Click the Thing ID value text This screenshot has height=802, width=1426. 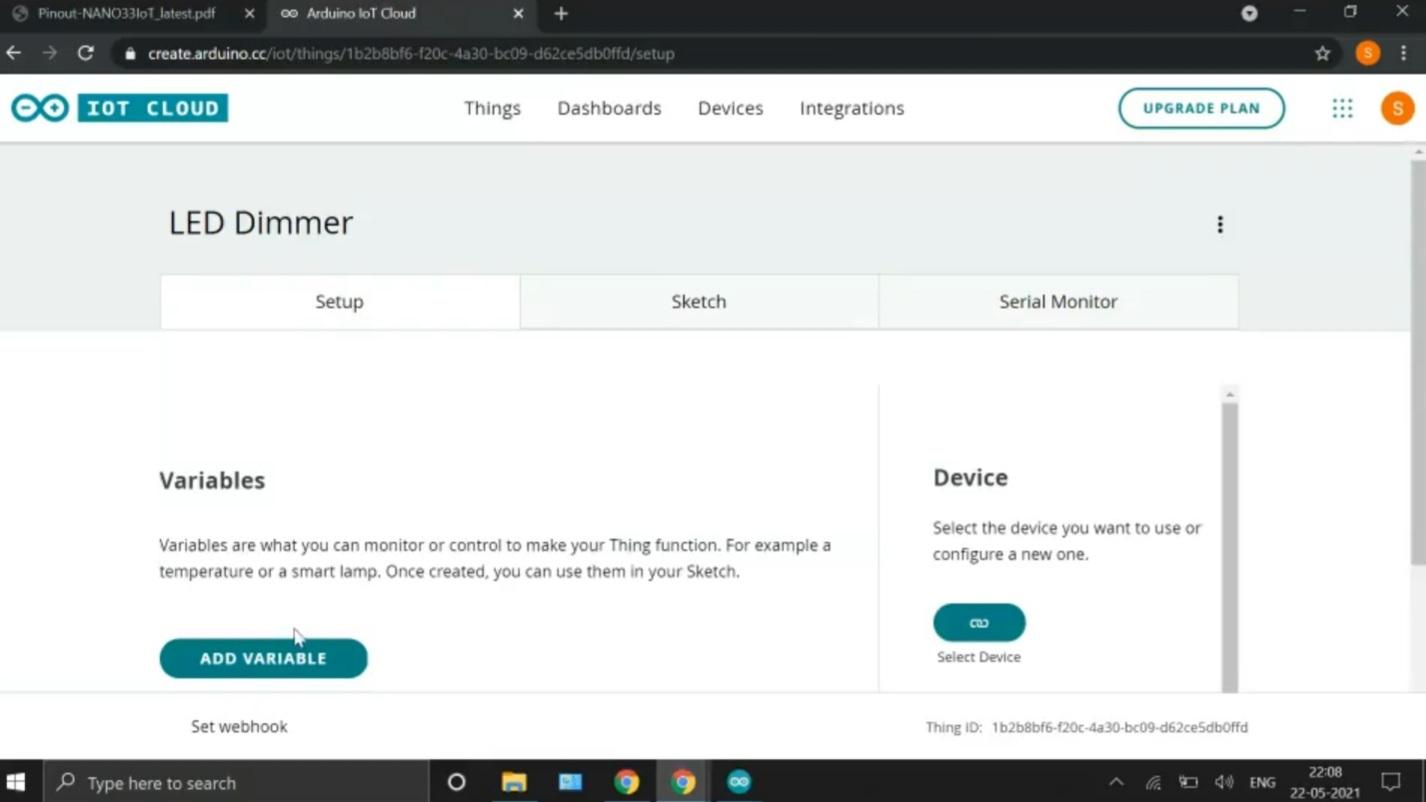pyautogui.click(x=1120, y=727)
